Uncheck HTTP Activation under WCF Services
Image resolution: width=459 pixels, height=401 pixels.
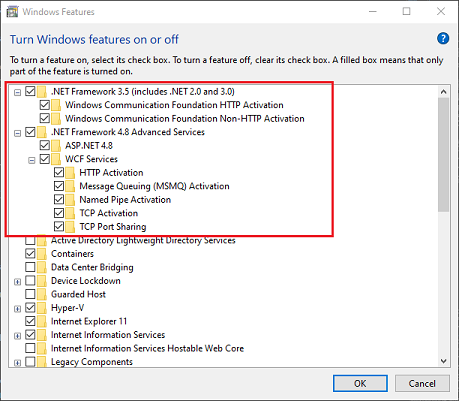(59, 173)
